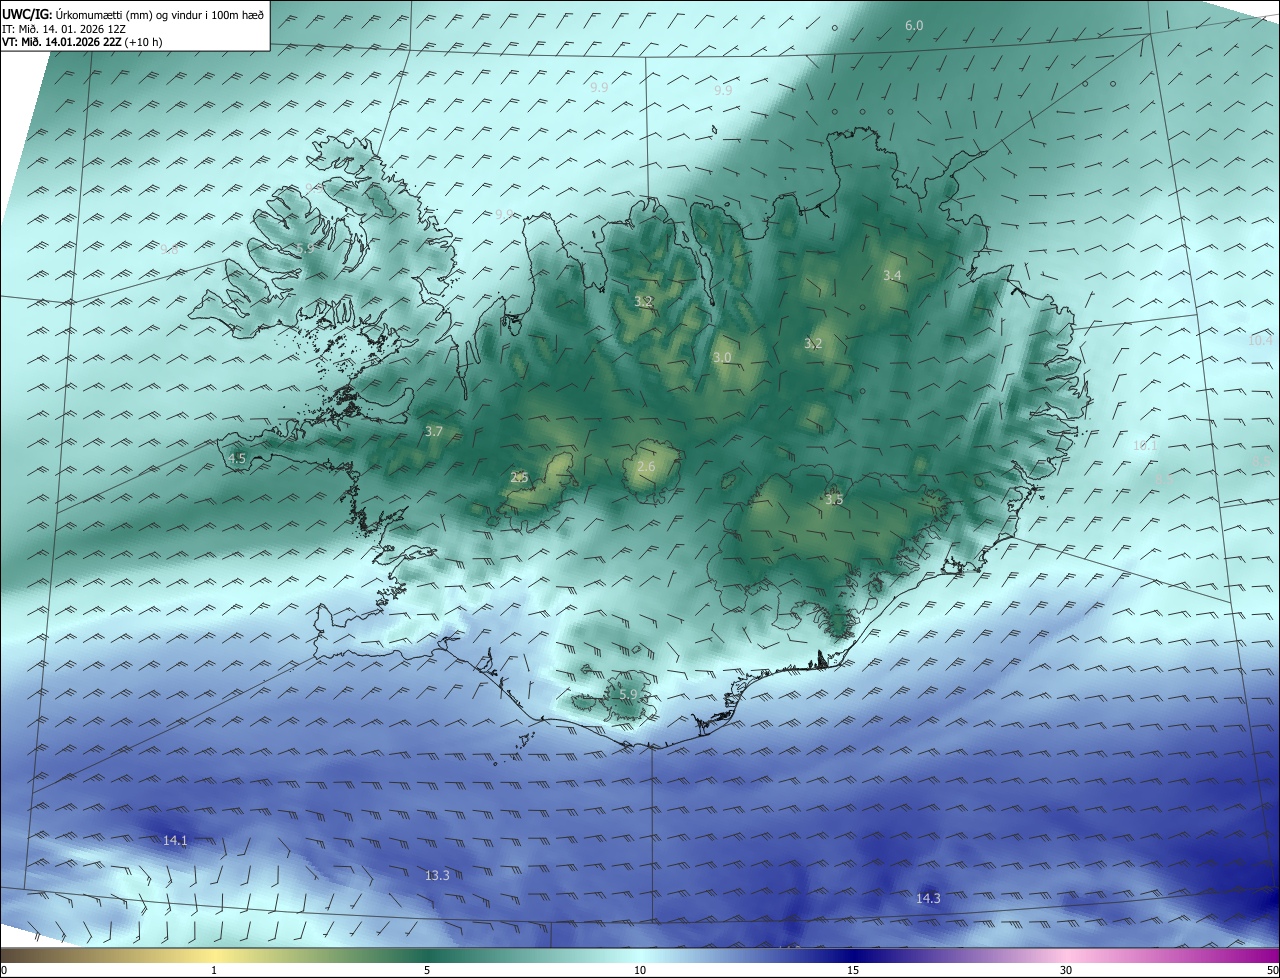Click the 4.5 value on the map
Image resolution: width=1280 pixels, height=978 pixels.
pyautogui.click(x=237, y=458)
